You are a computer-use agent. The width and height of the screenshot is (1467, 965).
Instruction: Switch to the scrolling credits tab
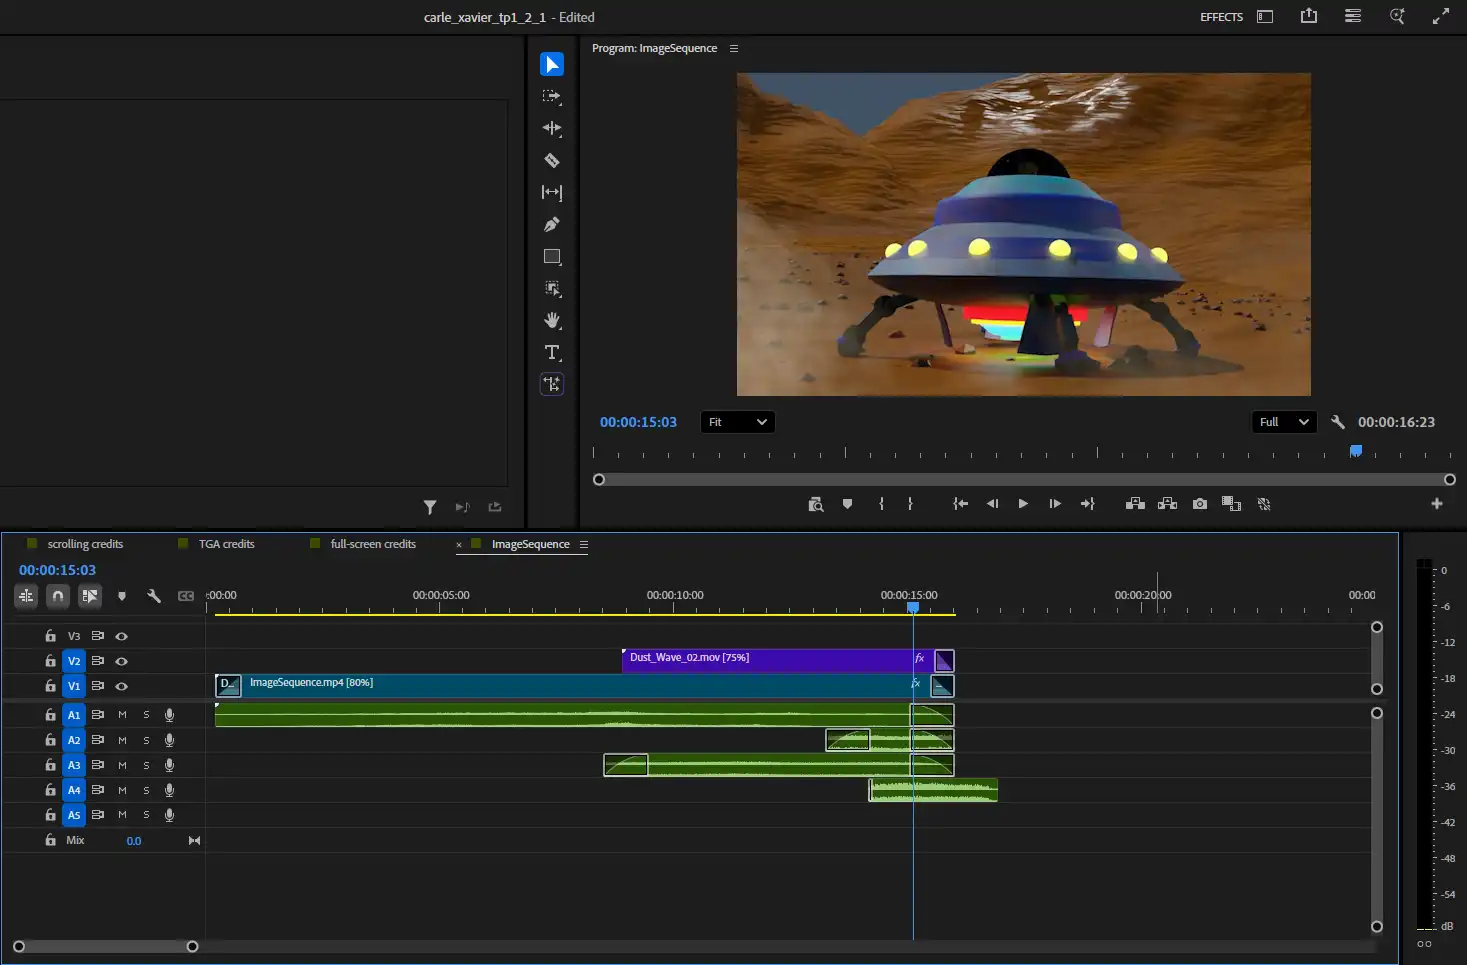click(x=85, y=544)
